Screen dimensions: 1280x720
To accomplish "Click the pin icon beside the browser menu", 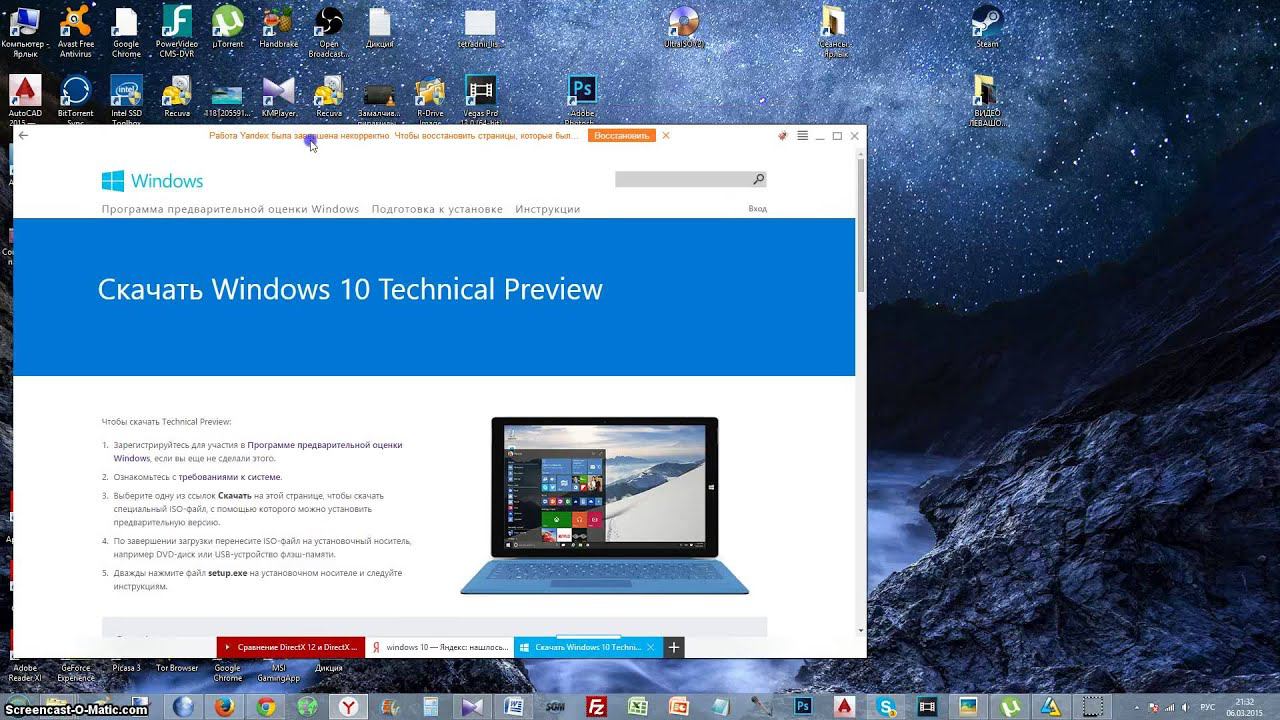I will (783, 135).
